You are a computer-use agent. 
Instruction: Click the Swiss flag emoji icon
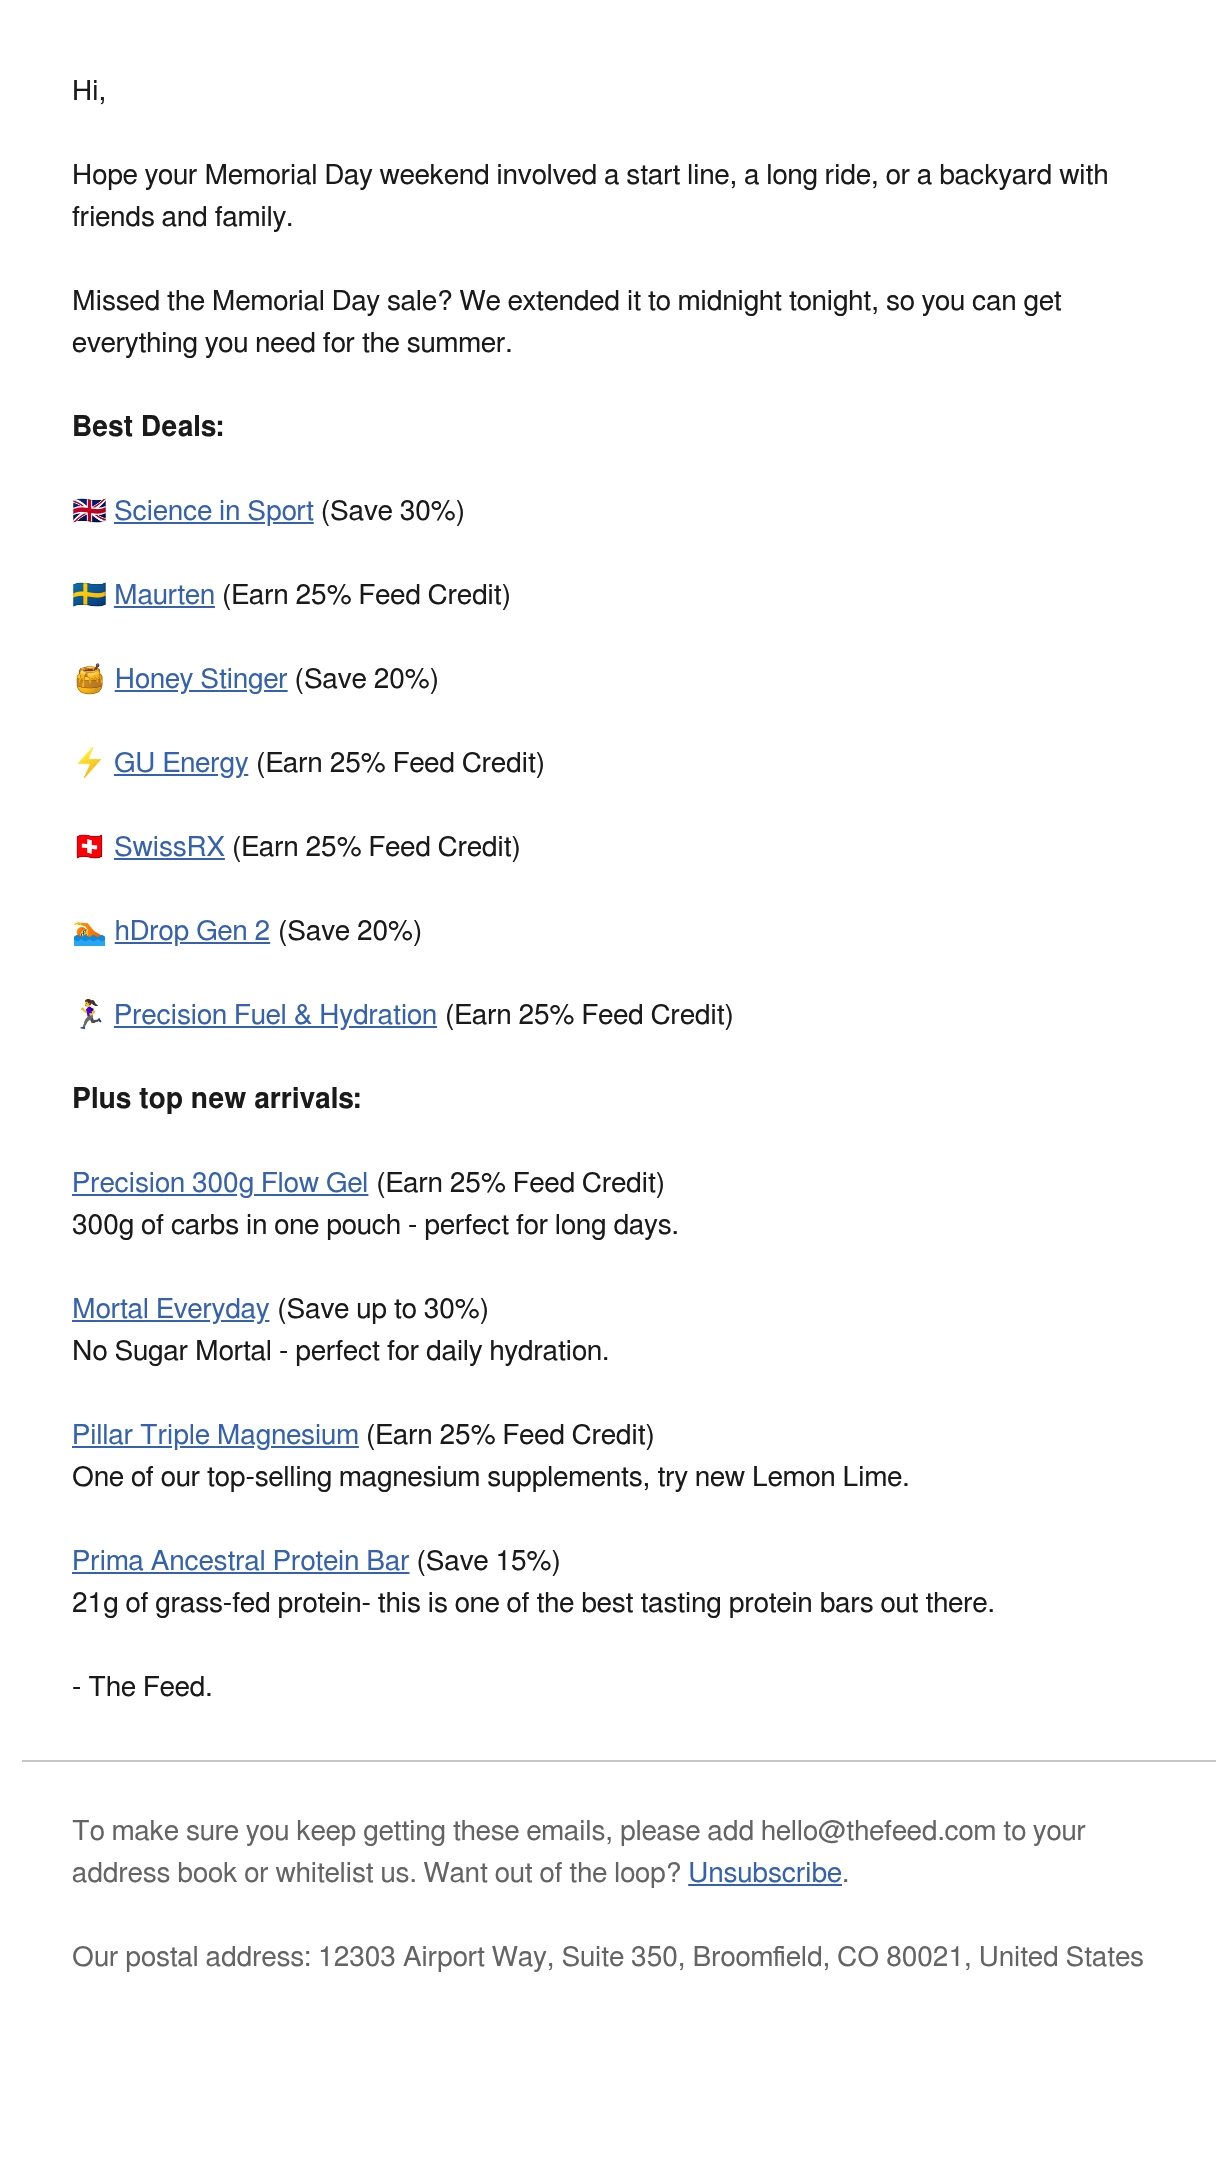pos(89,847)
